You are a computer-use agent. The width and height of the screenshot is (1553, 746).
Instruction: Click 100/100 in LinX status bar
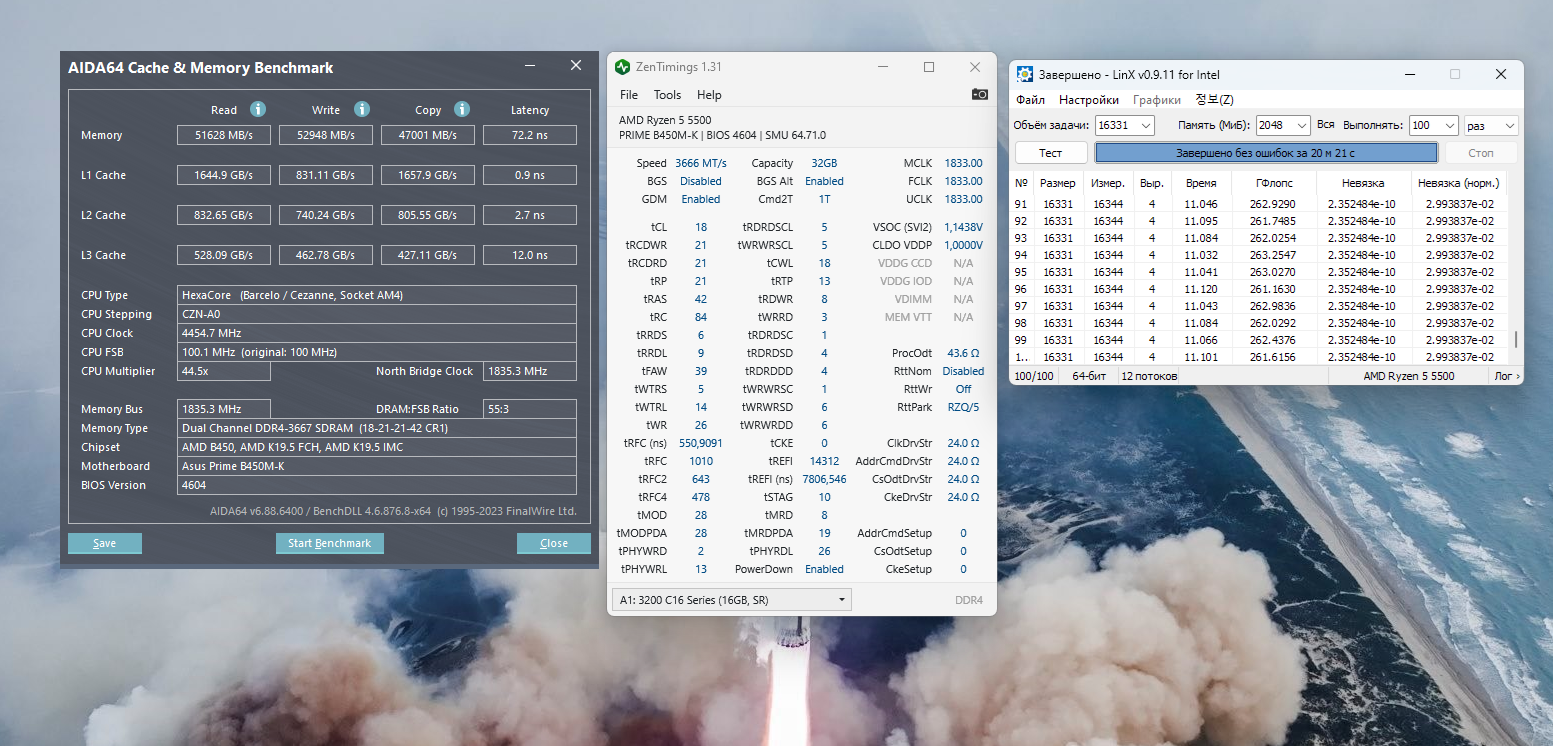[x=1034, y=376]
